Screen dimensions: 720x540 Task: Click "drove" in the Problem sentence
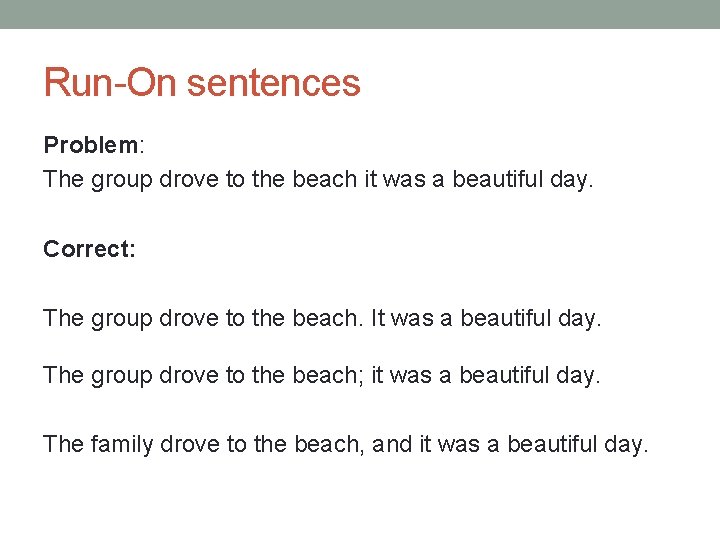tap(193, 180)
